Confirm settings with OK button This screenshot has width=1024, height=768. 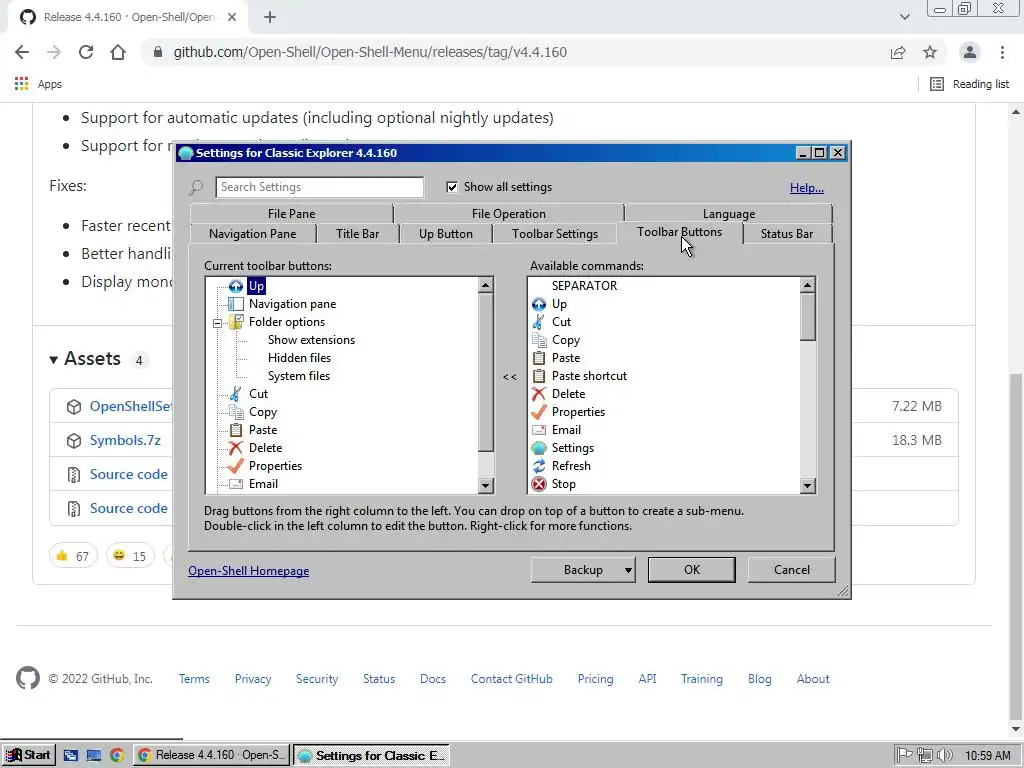[692, 569]
